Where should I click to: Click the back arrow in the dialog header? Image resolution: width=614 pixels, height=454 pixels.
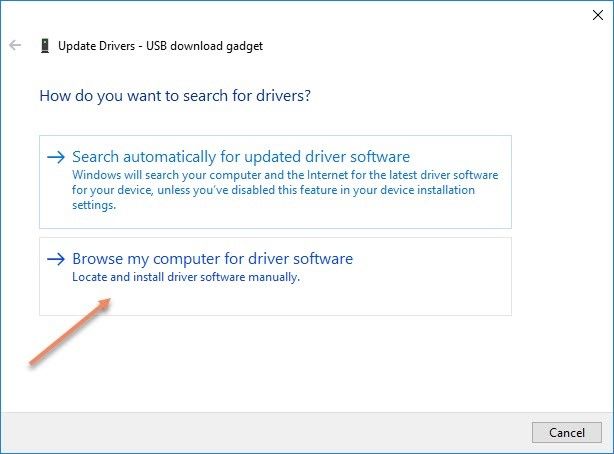pyautogui.click(x=15, y=45)
